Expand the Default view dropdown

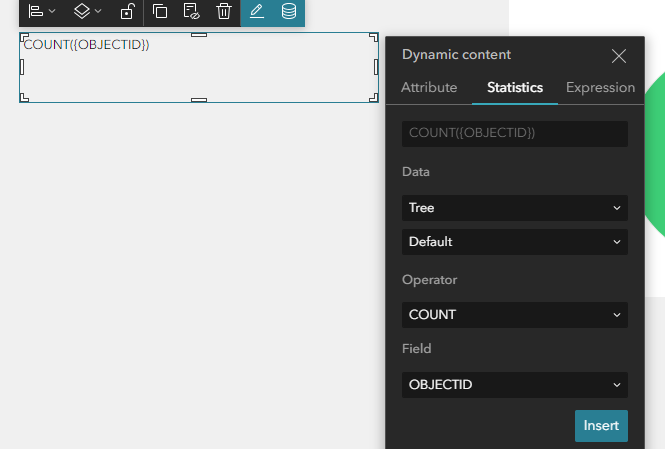(514, 242)
